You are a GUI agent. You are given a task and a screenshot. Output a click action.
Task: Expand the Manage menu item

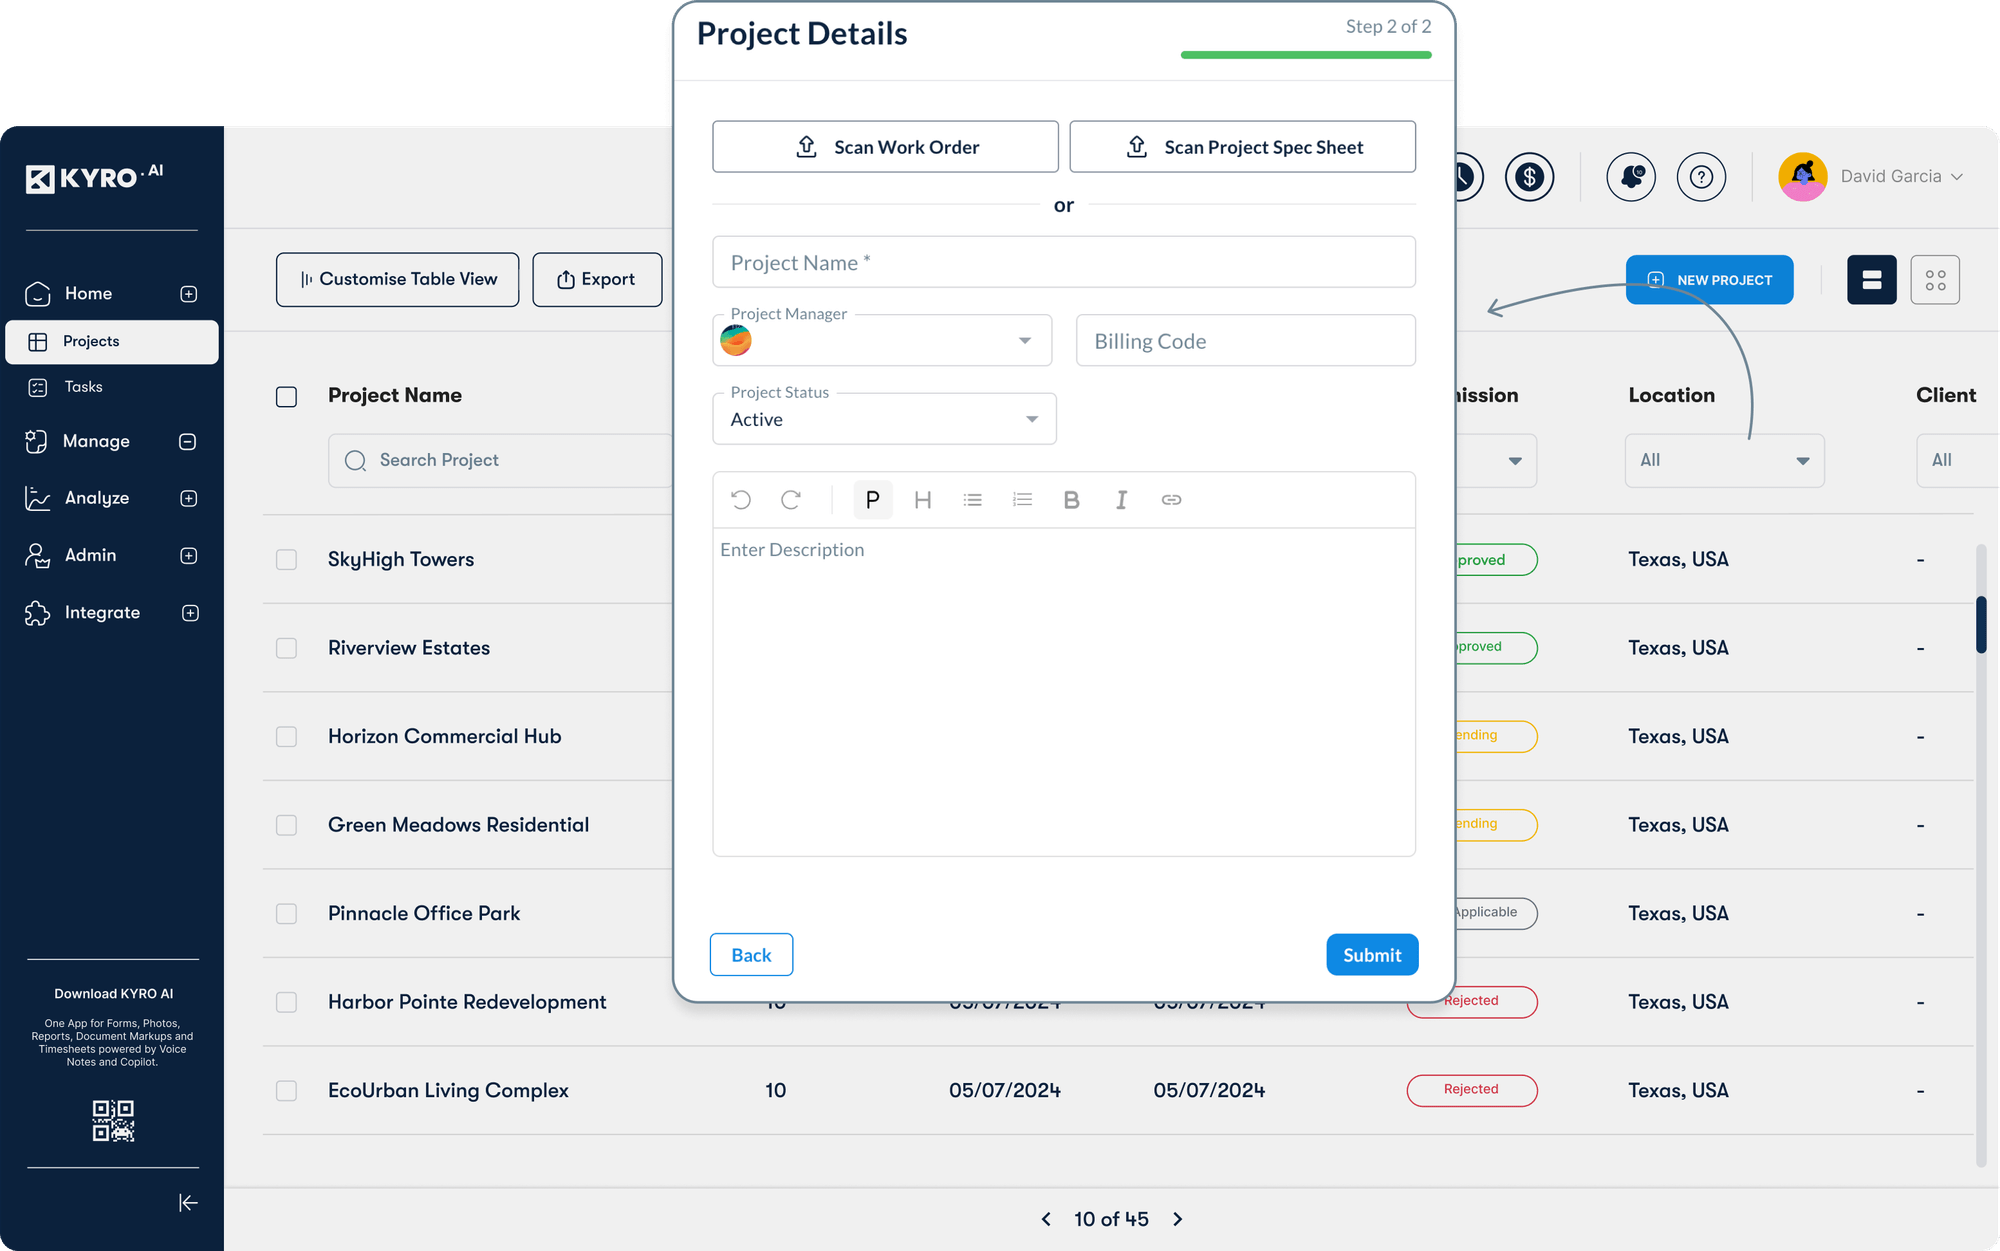pos(188,441)
